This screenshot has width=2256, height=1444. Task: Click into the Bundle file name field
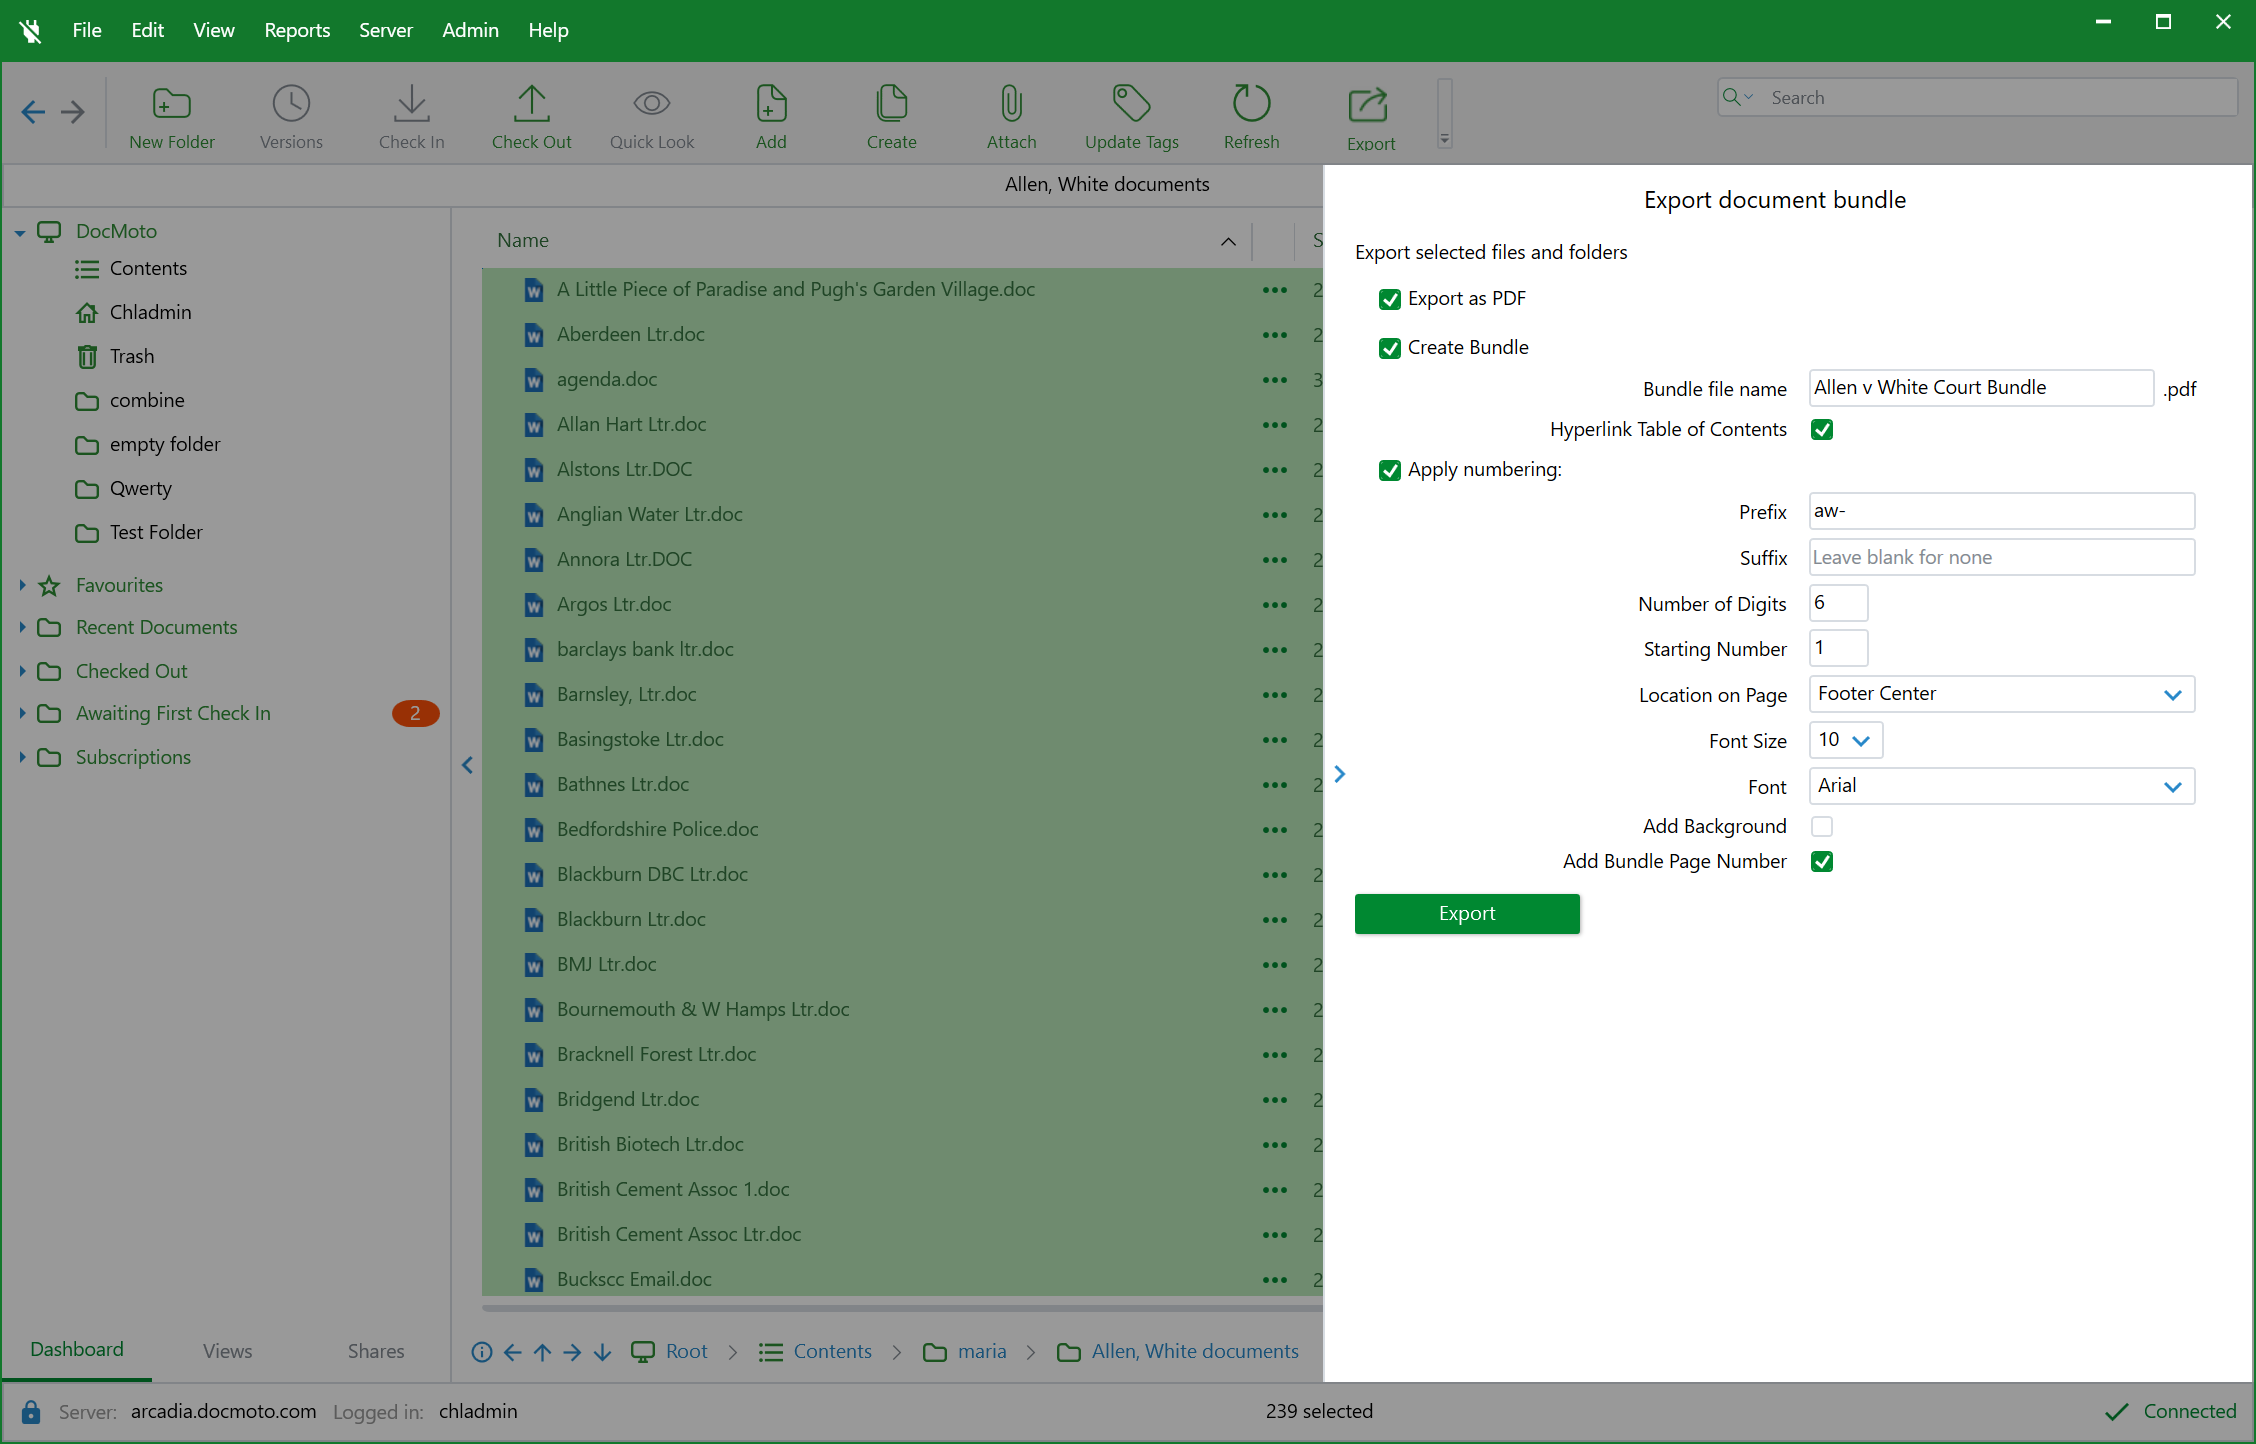(1980, 388)
